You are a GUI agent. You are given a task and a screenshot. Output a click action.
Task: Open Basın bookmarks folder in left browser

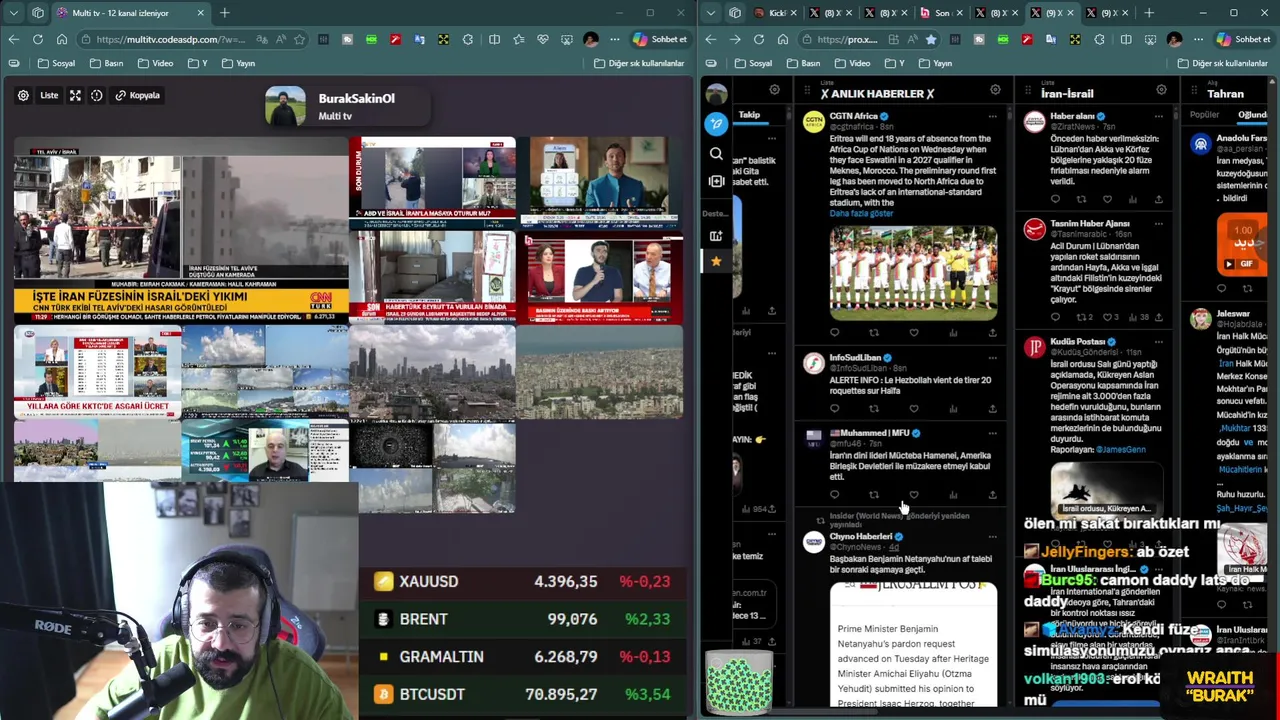tap(106, 63)
